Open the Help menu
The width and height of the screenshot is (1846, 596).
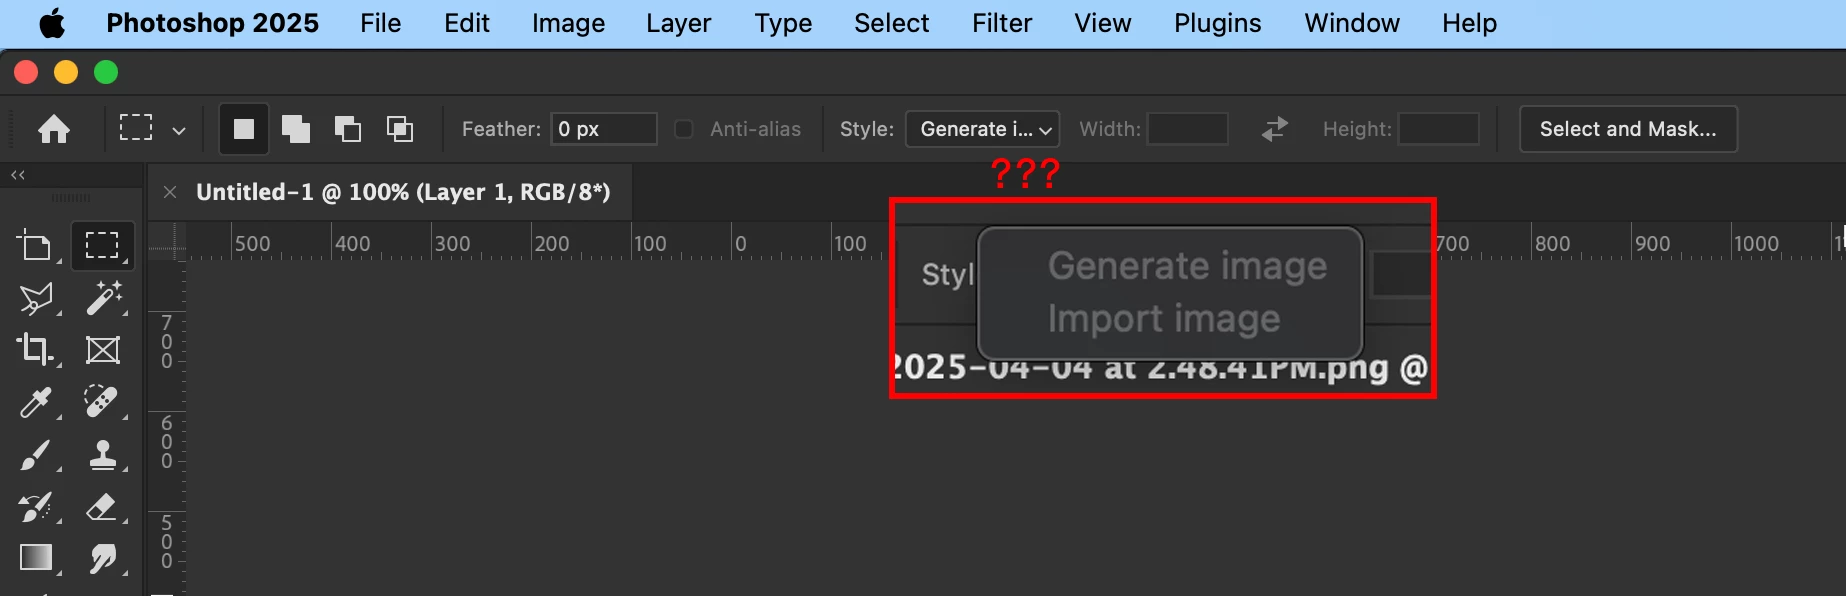[1469, 23]
